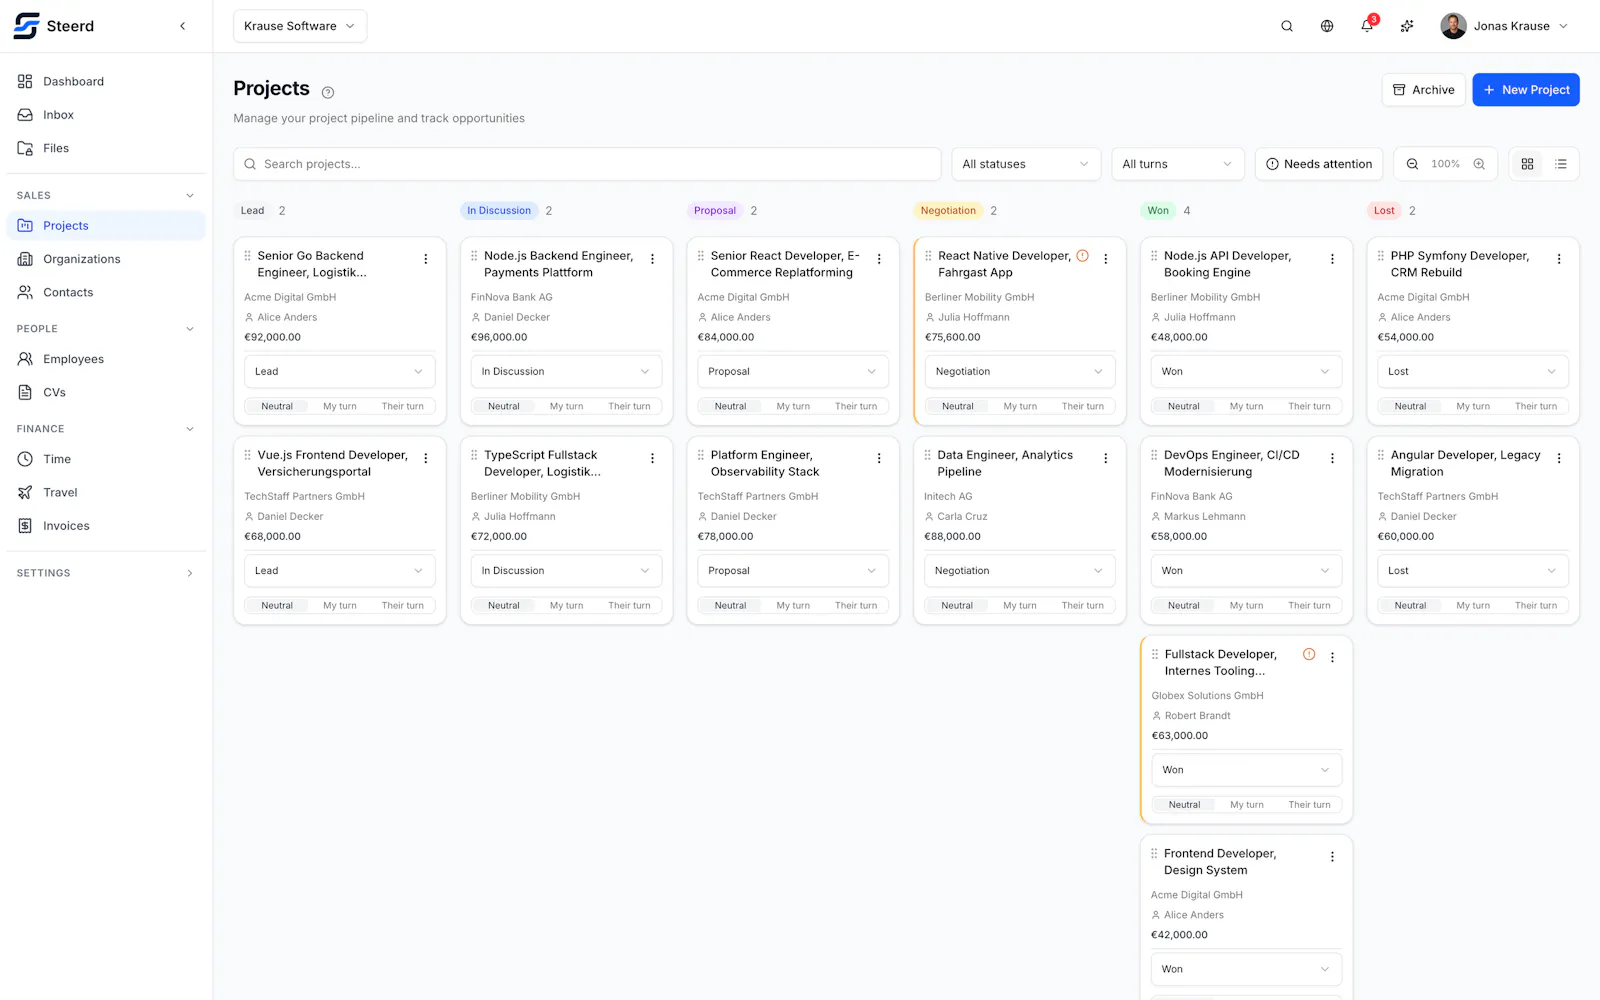Click €92,000.00 amount on Senior Go card

point(273,337)
